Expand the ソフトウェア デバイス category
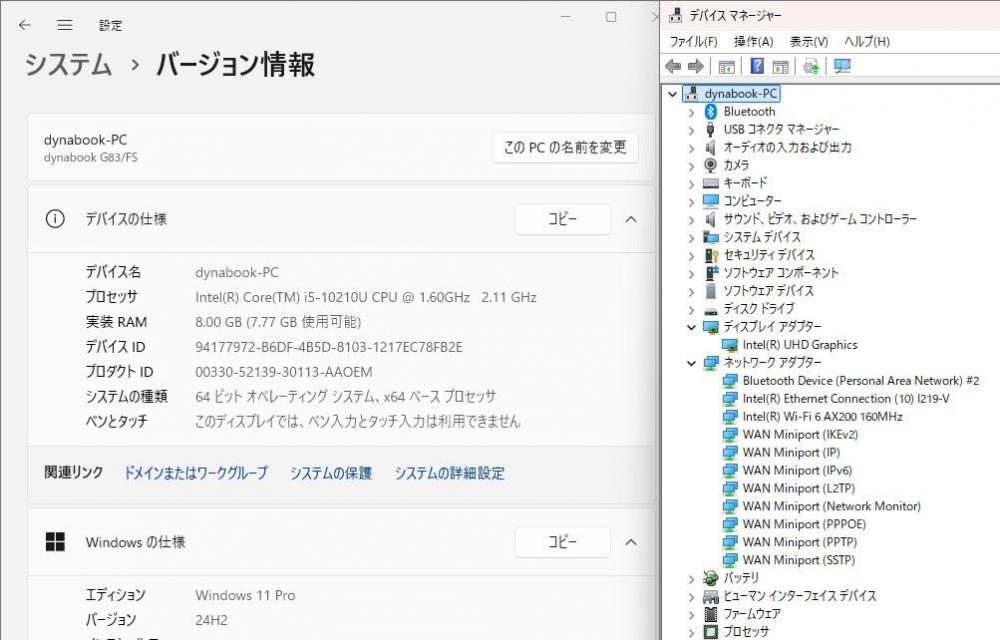1000x640 pixels. [692, 292]
